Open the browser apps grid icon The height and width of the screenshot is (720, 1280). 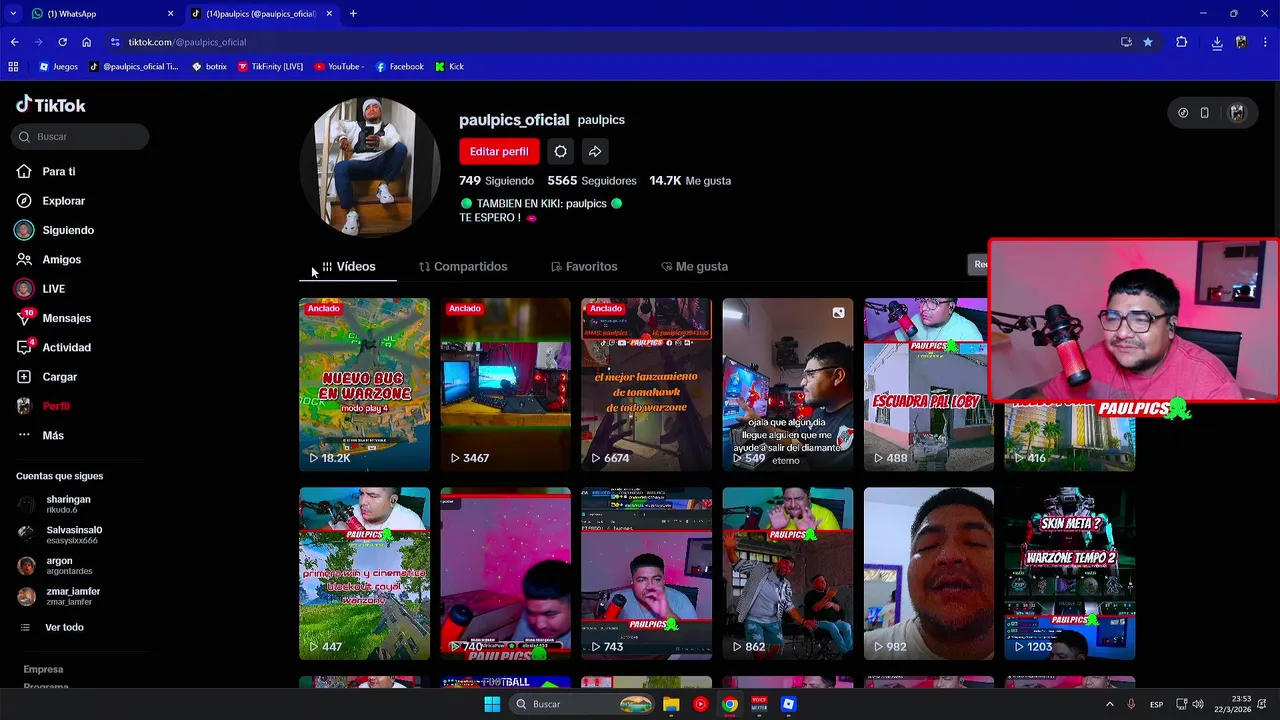click(x=13, y=67)
